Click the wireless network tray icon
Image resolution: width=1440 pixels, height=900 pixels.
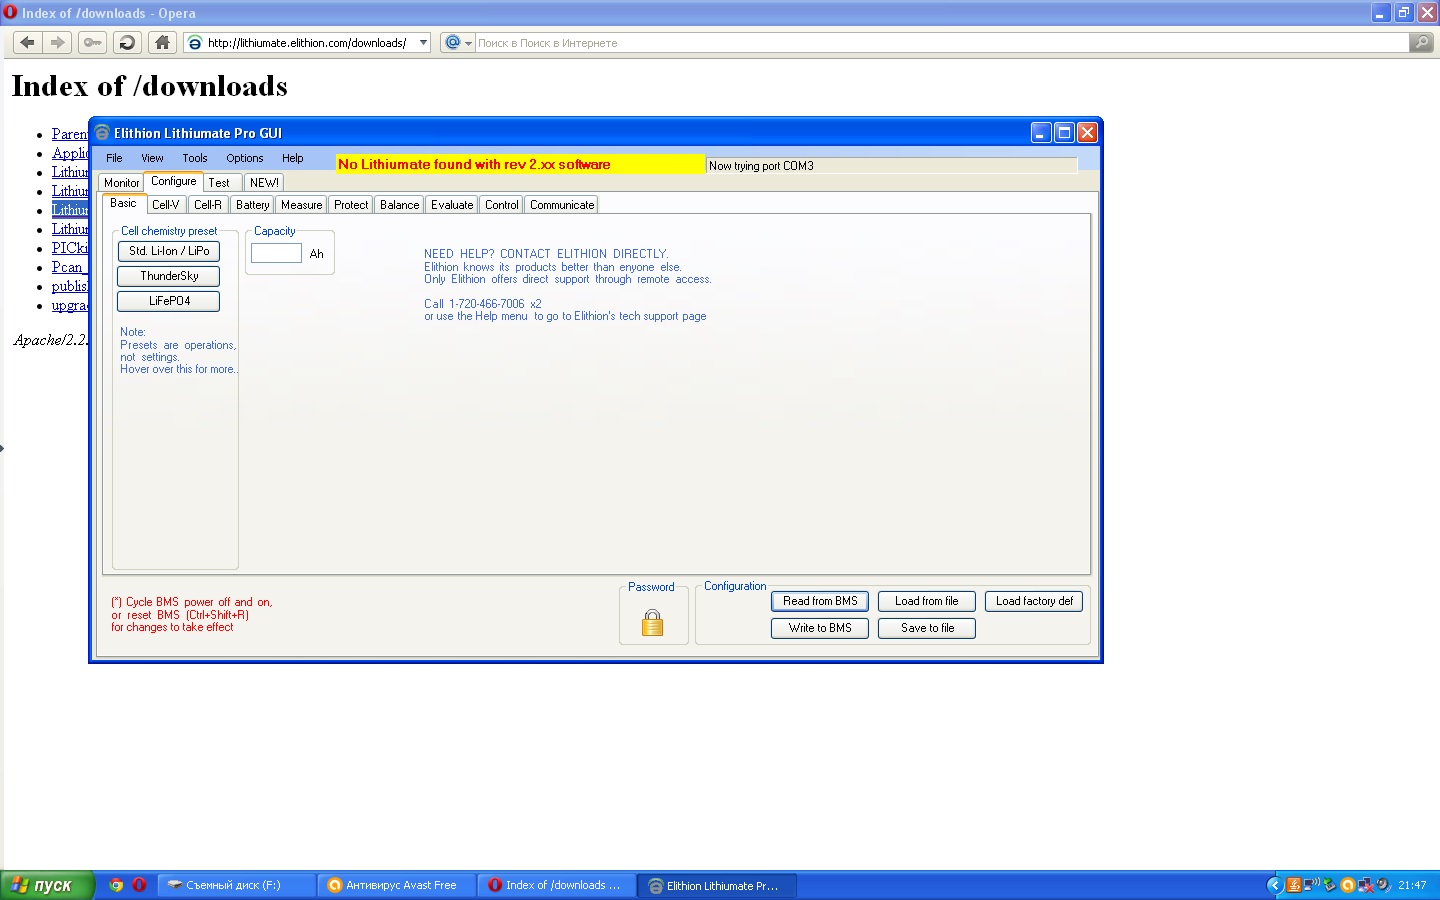coord(1312,884)
